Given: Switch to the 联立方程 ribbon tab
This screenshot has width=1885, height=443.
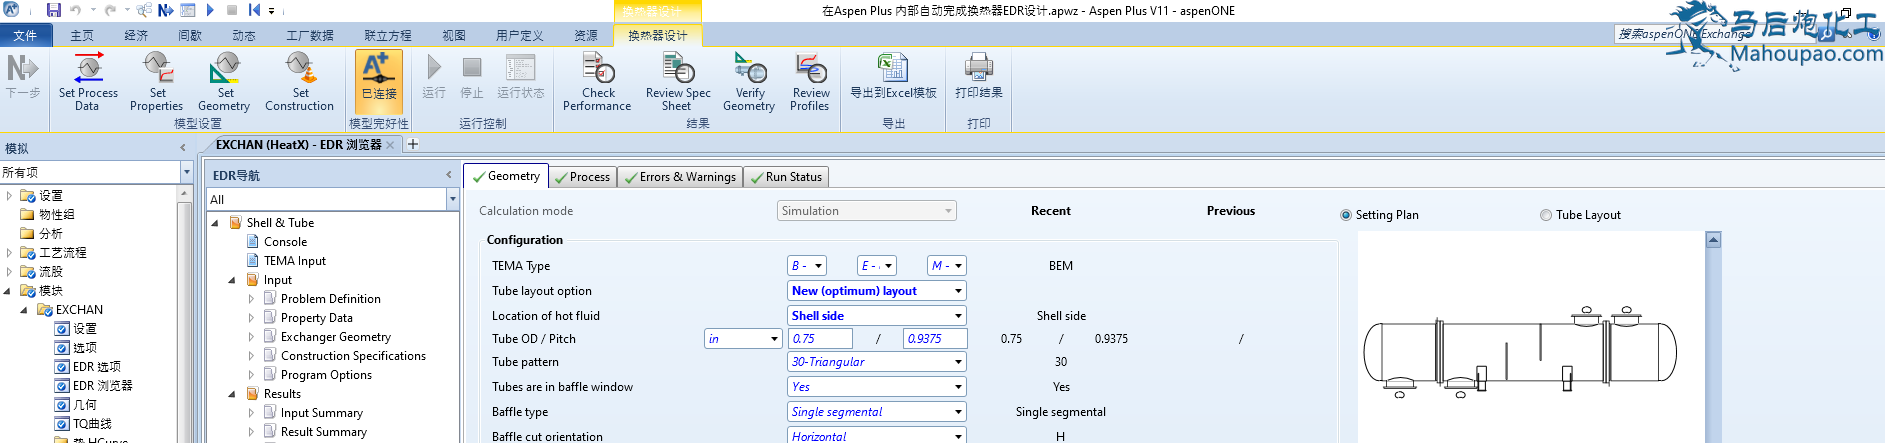Looking at the screenshot, I should (x=388, y=35).
